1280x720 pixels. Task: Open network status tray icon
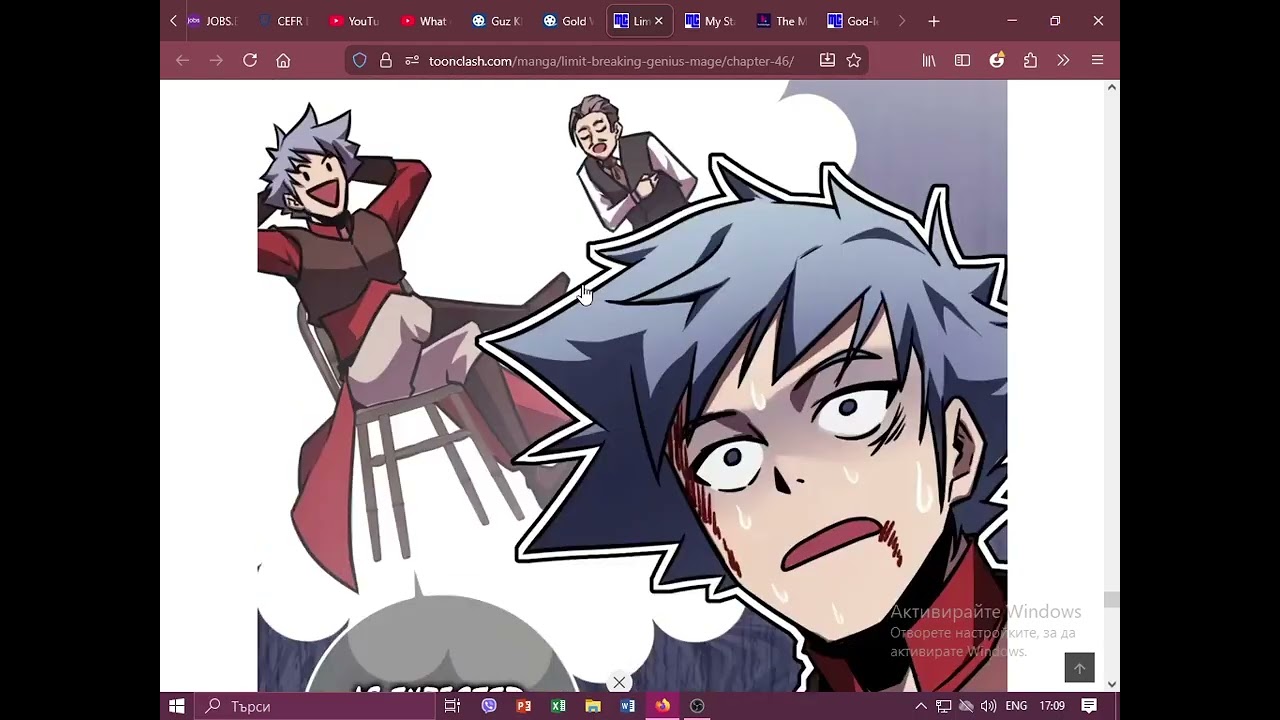(x=943, y=706)
